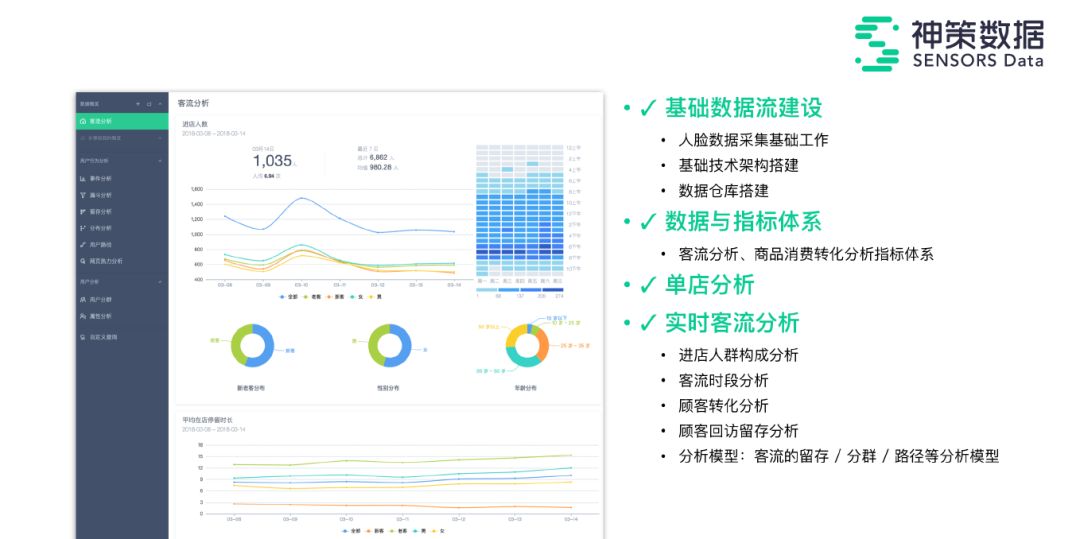Click the 顾客回访留存分析 bullet

(738, 431)
